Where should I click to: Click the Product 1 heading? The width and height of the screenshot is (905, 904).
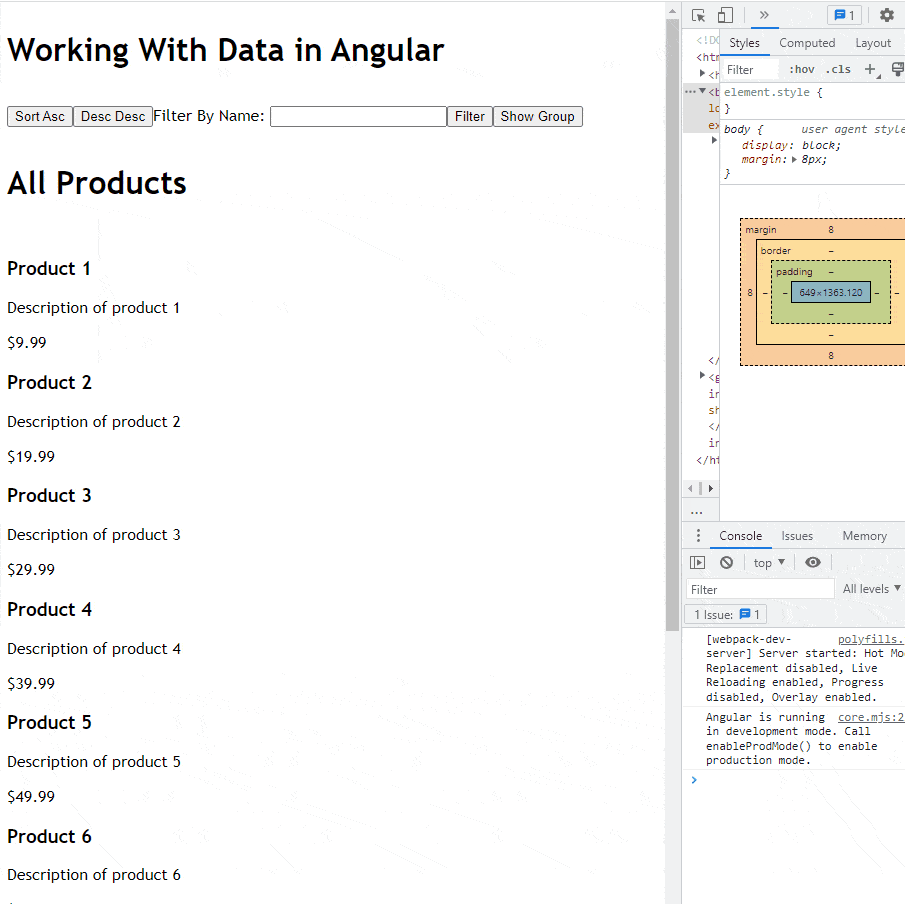pyautogui.click(x=48, y=268)
